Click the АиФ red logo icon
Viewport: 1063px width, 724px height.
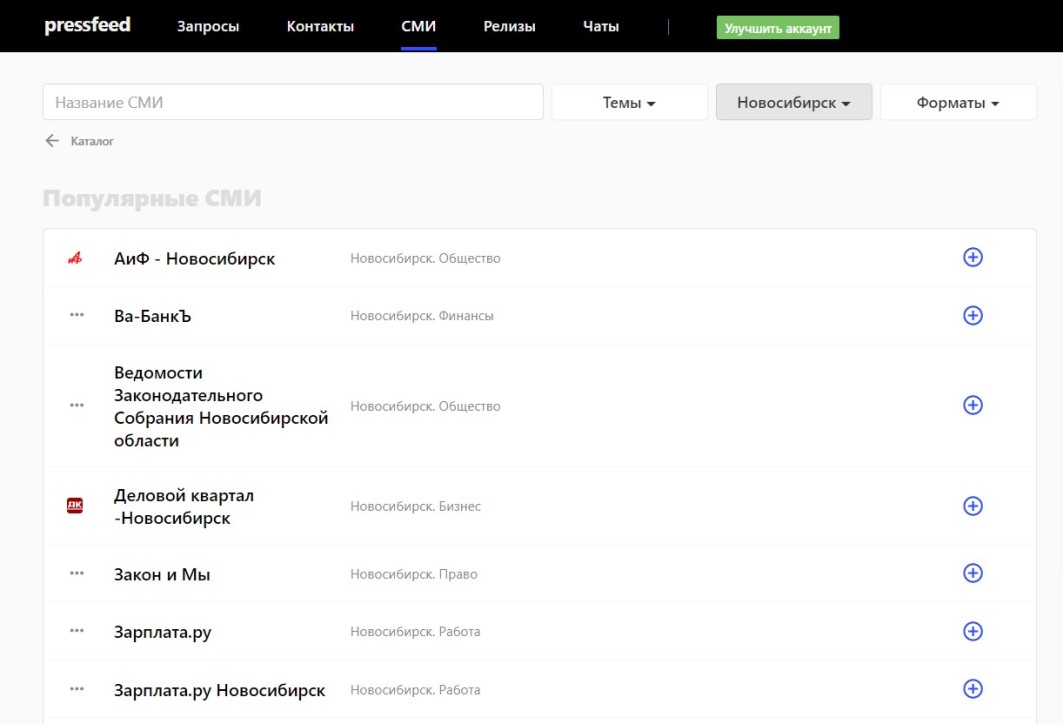click(x=75, y=258)
